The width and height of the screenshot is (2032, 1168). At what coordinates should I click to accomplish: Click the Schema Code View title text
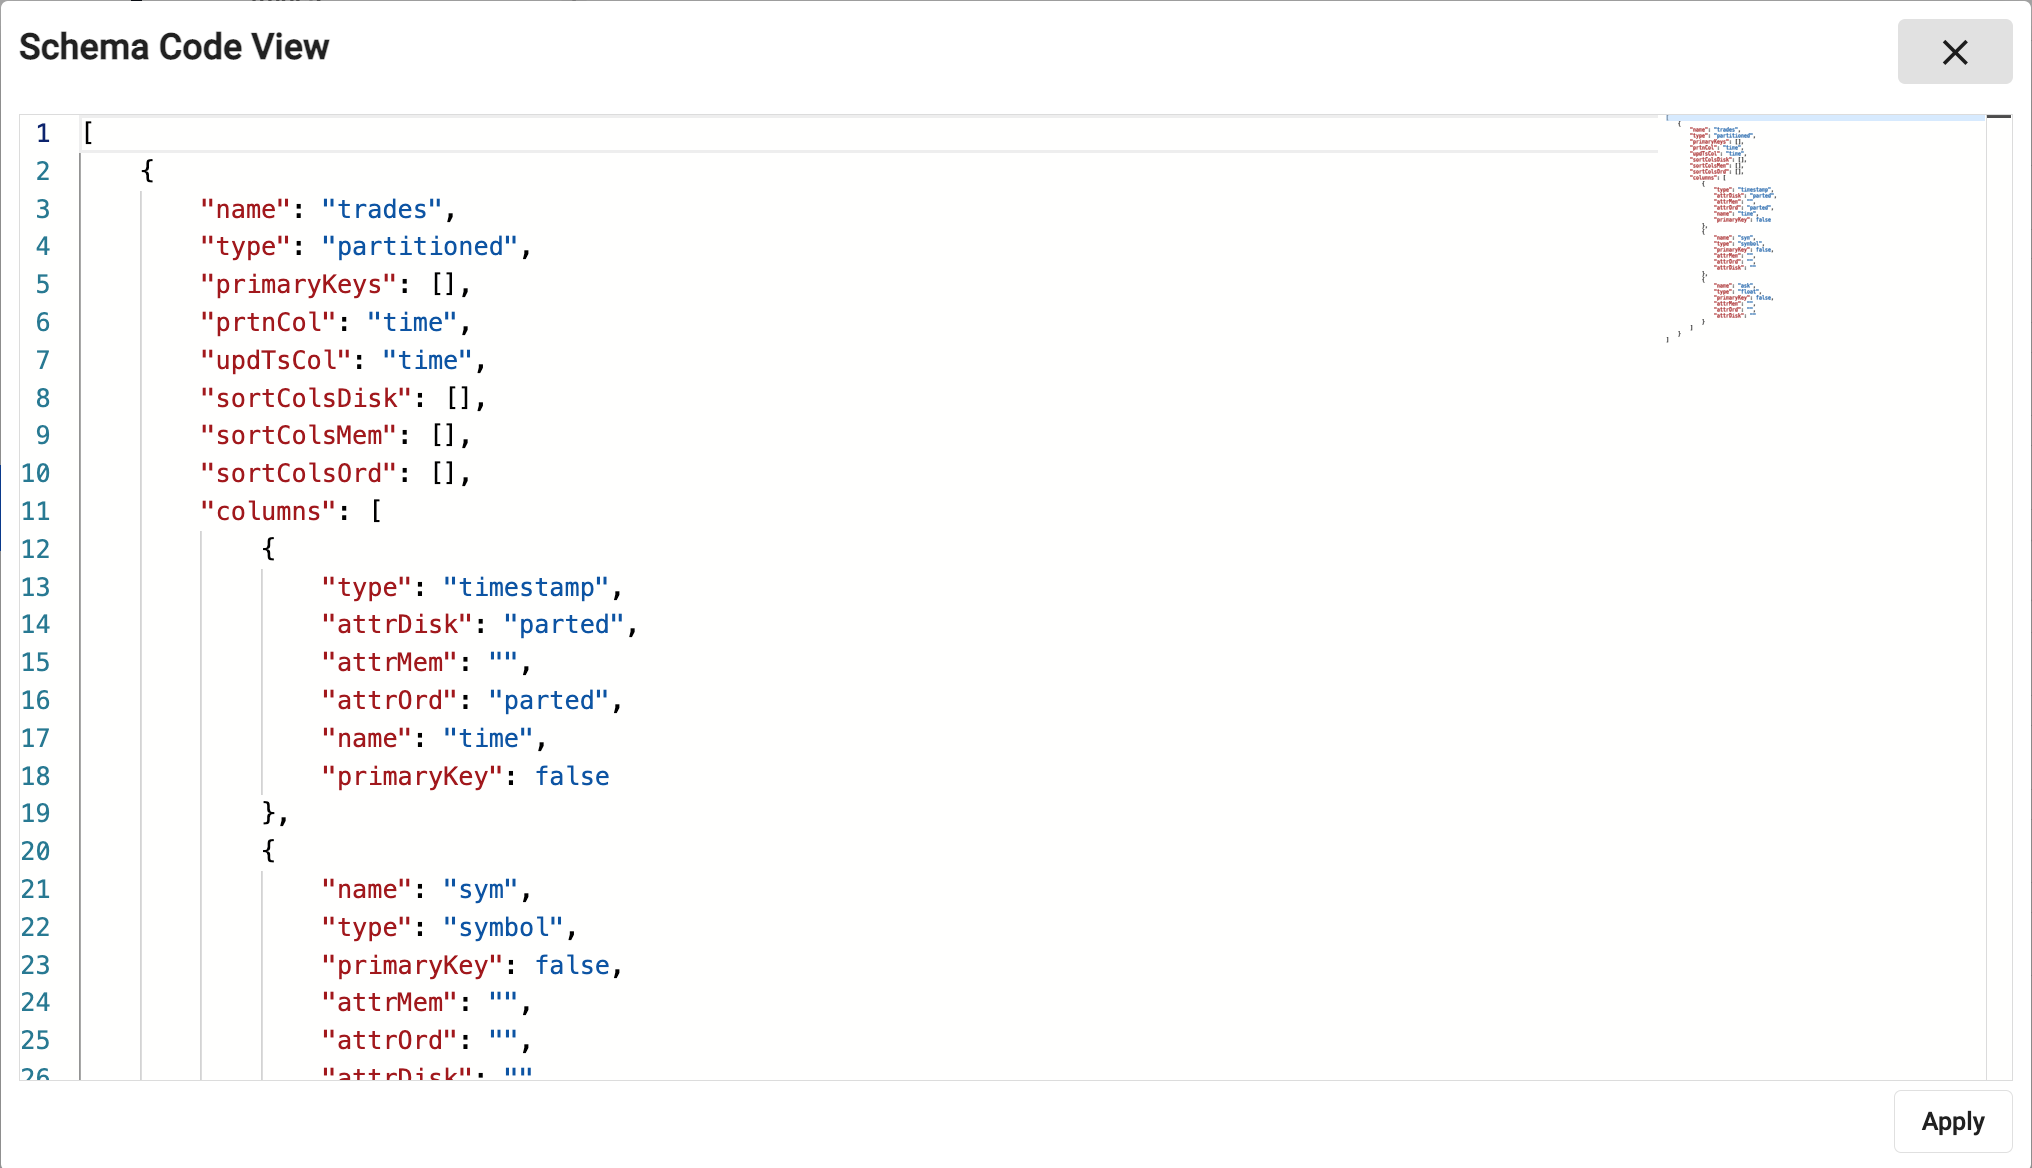click(174, 46)
